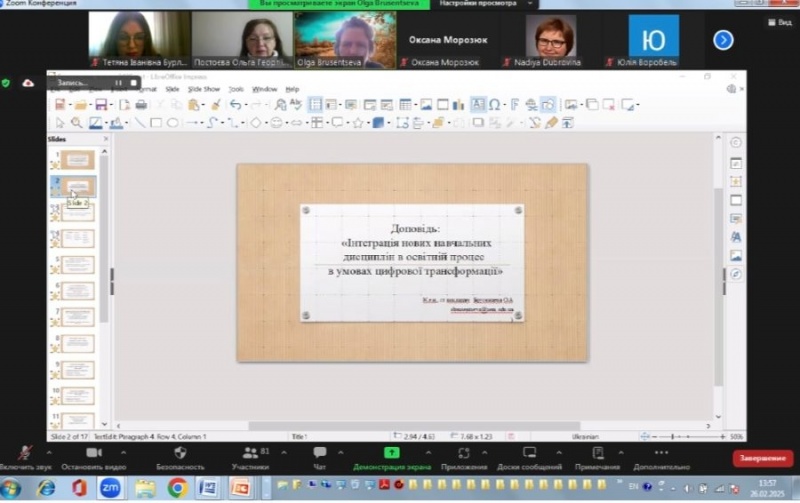The image size is (800, 503).
Task: Open the Tools menu in Impress
Action: click(x=236, y=89)
